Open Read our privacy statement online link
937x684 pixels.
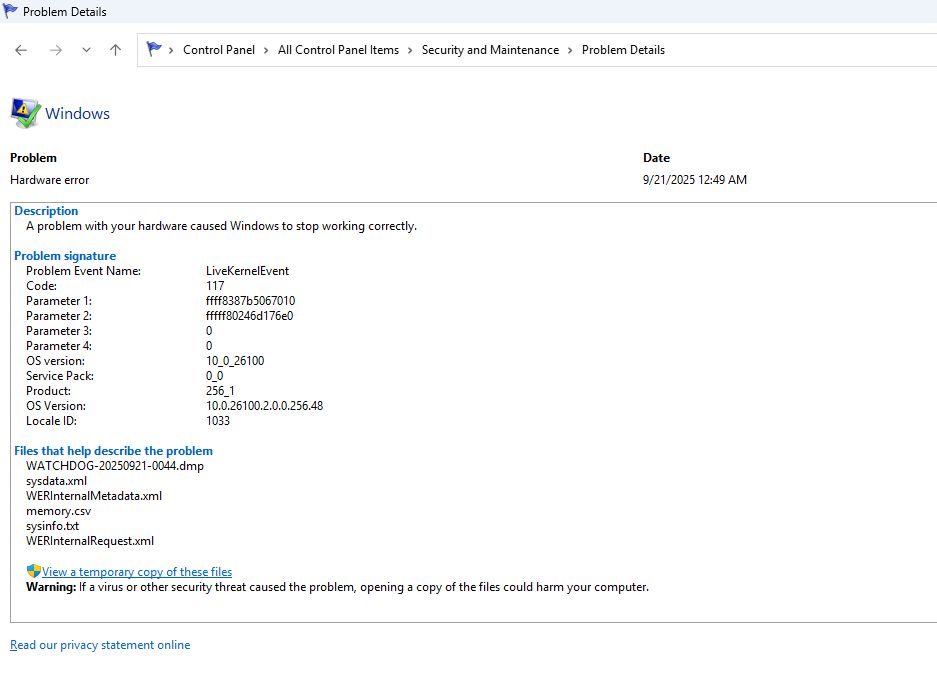[x=100, y=645]
